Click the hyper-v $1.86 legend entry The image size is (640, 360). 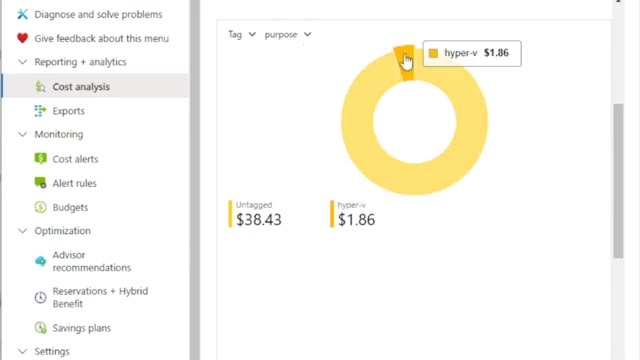(x=353, y=213)
